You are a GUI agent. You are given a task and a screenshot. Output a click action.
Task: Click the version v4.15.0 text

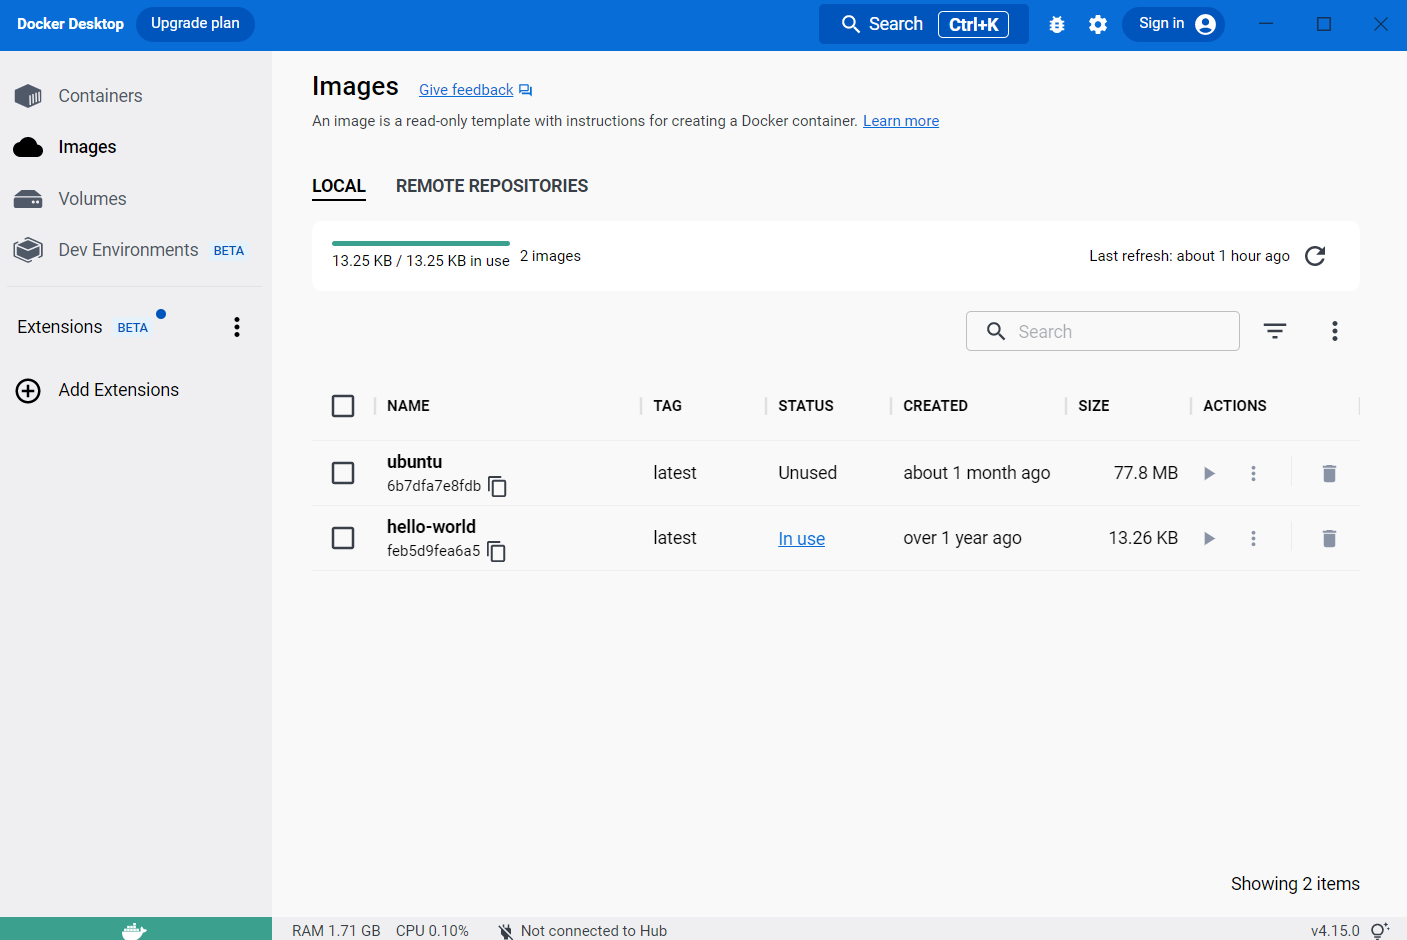click(x=1335, y=931)
